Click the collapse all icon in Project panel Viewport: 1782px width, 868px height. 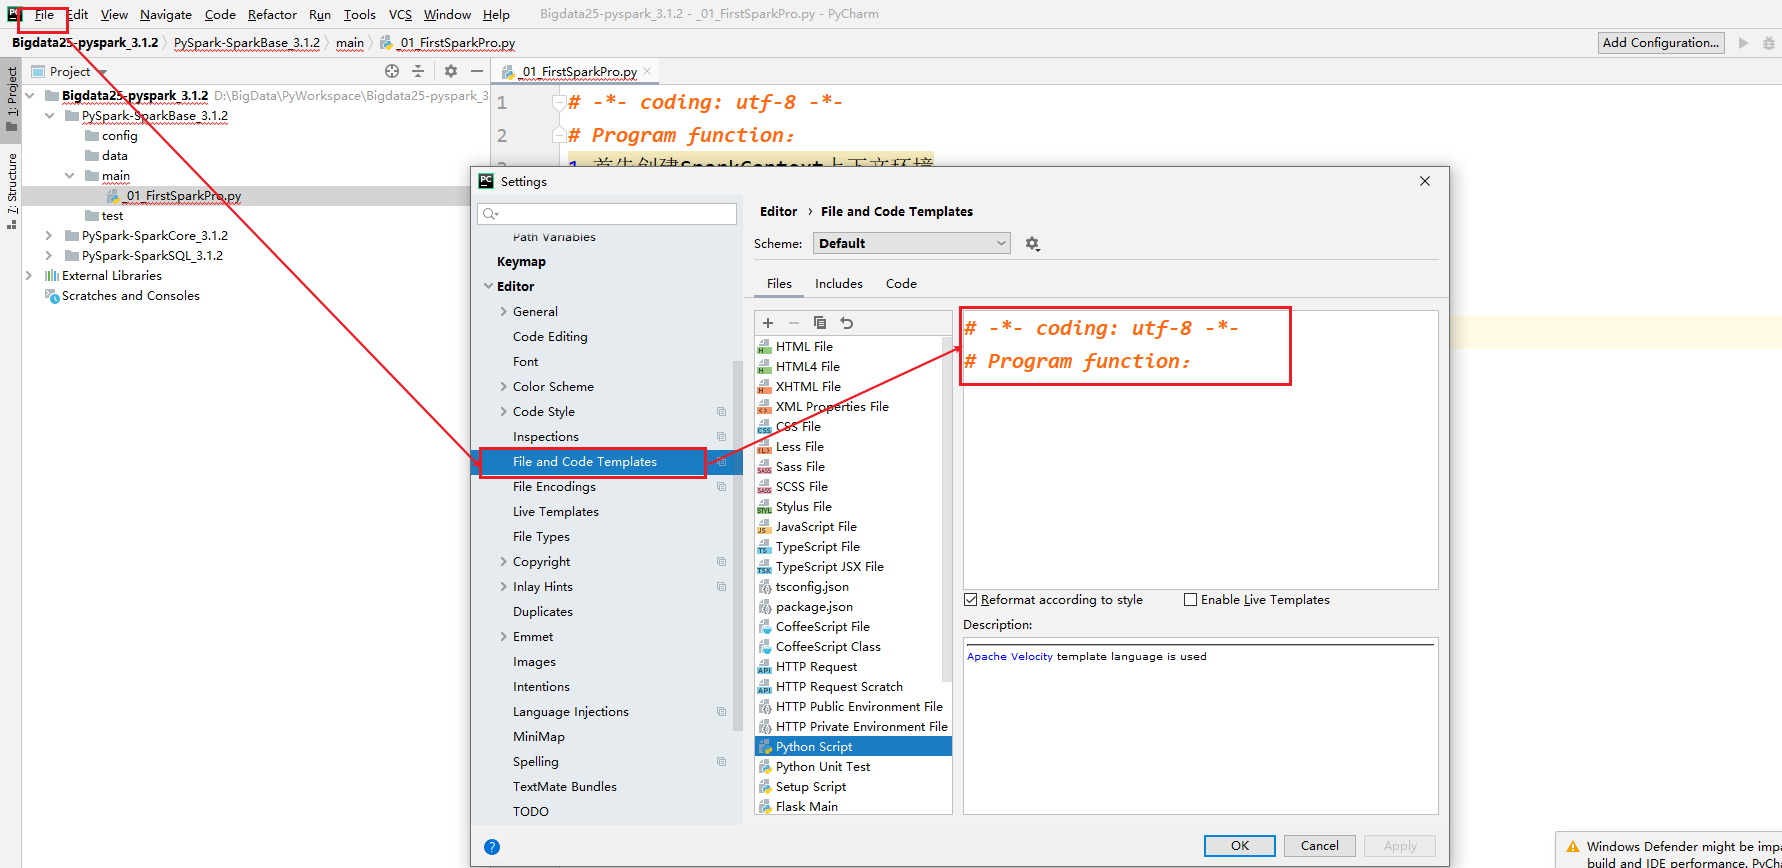coord(418,71)
